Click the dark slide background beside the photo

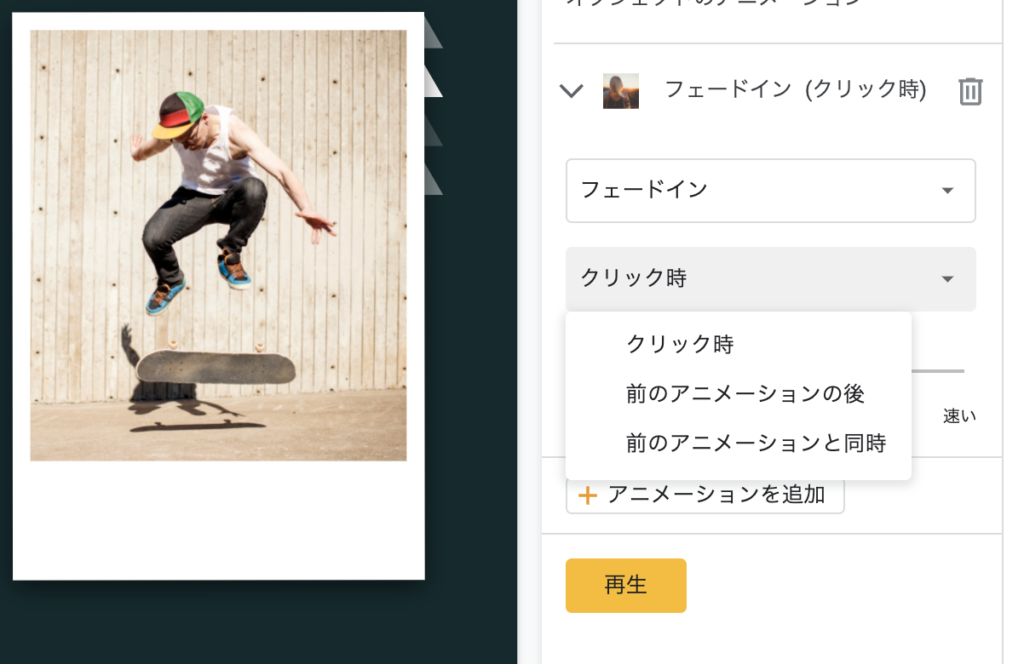click(x=470, y=392)
